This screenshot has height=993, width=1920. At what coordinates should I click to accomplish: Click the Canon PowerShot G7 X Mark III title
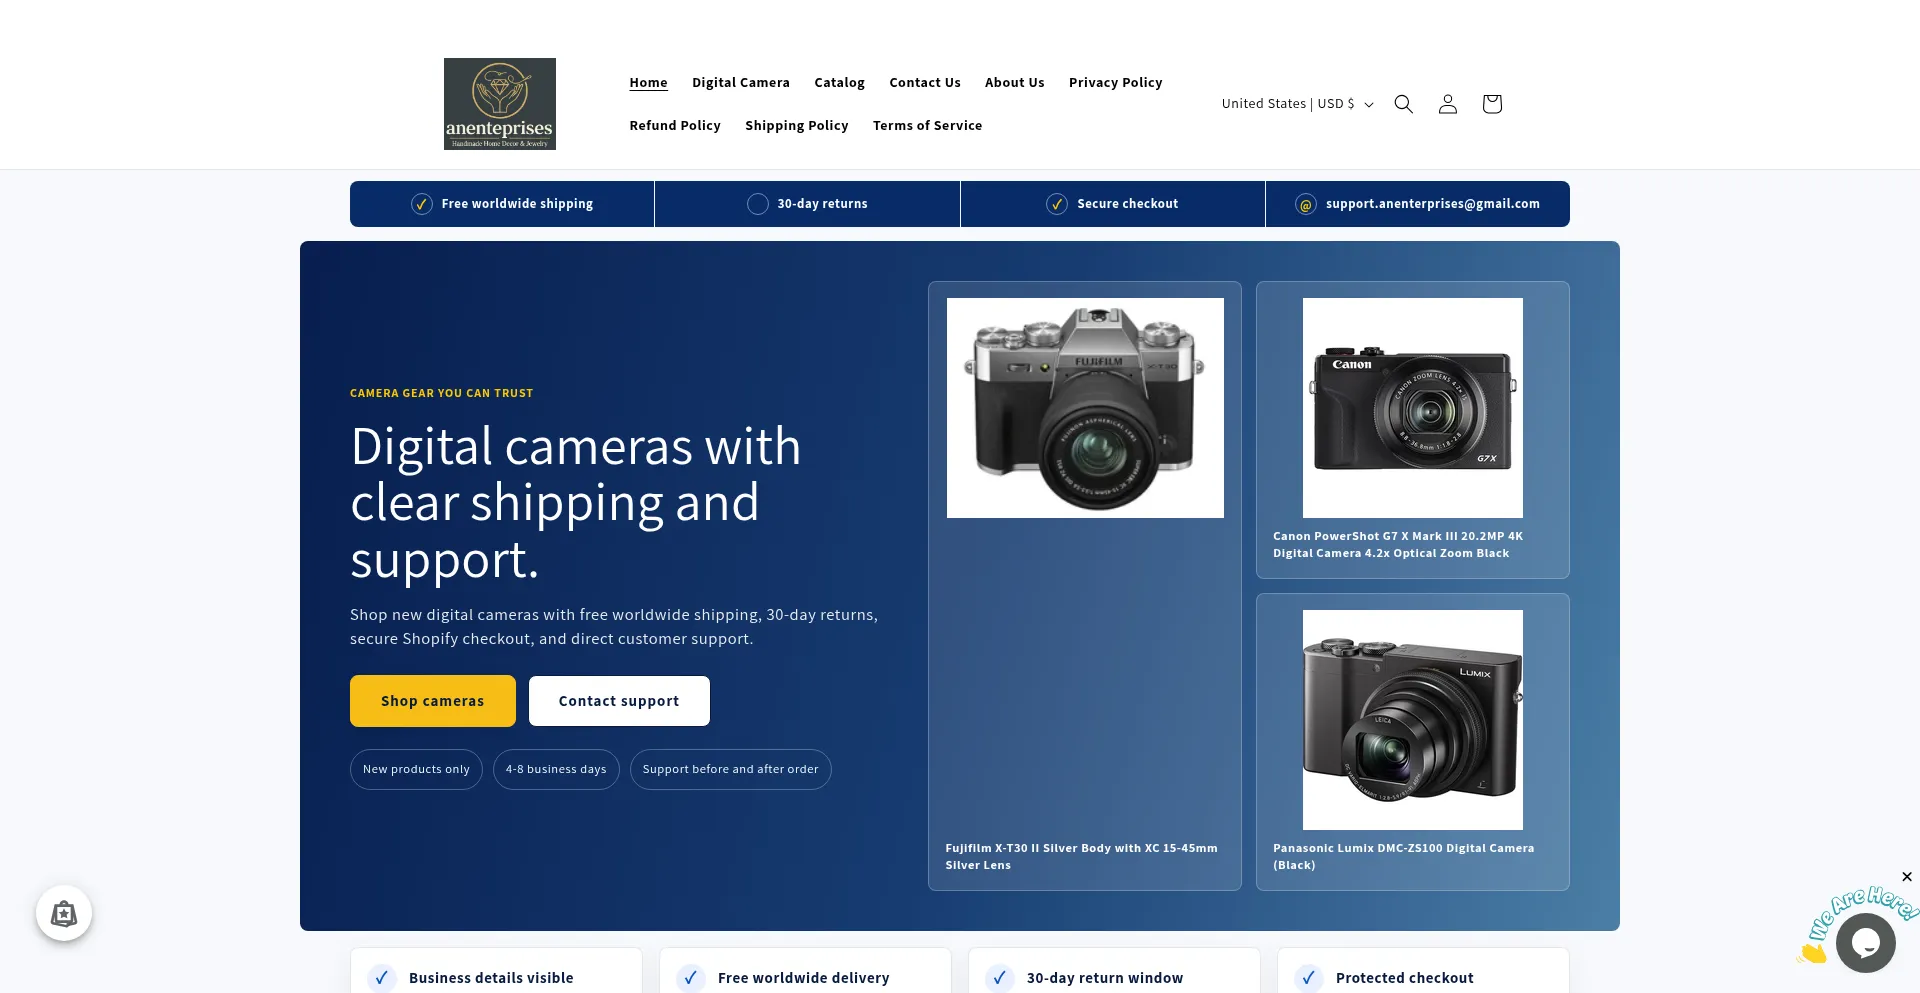click(x=1398, y=545)
